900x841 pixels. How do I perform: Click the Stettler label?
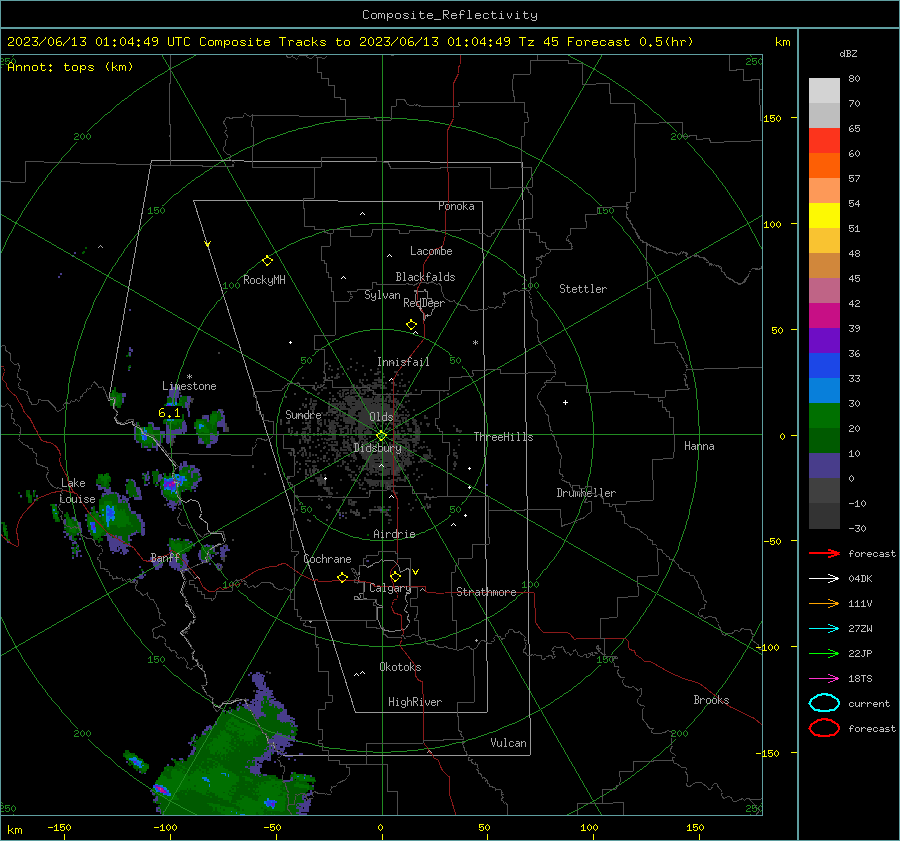[x=583, y=289]
